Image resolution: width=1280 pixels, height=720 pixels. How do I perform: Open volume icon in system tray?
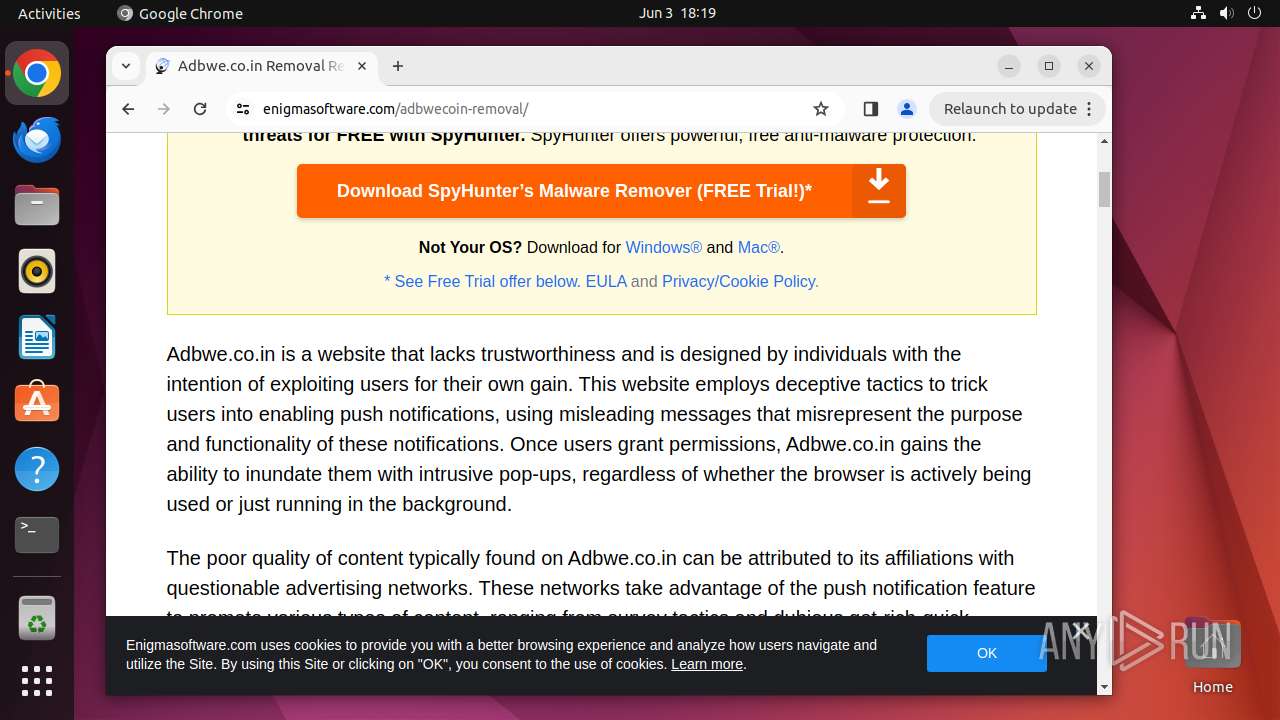1227,13
